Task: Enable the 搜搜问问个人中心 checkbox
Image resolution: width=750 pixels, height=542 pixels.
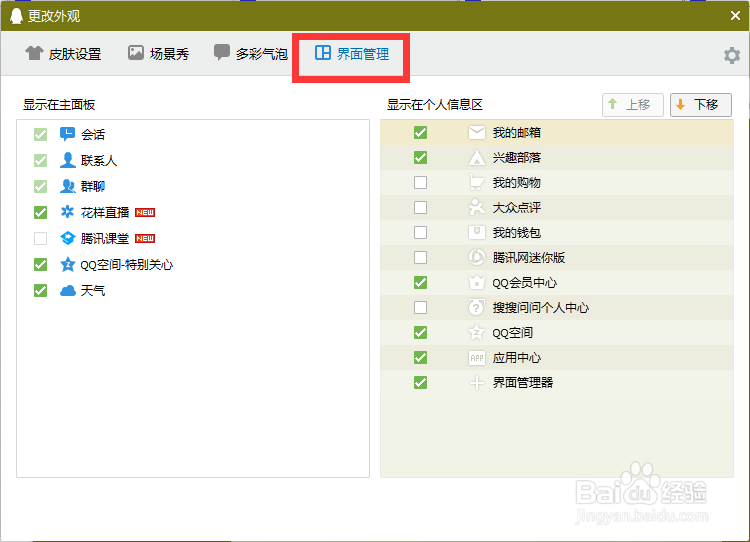Action: click(420, 307)
